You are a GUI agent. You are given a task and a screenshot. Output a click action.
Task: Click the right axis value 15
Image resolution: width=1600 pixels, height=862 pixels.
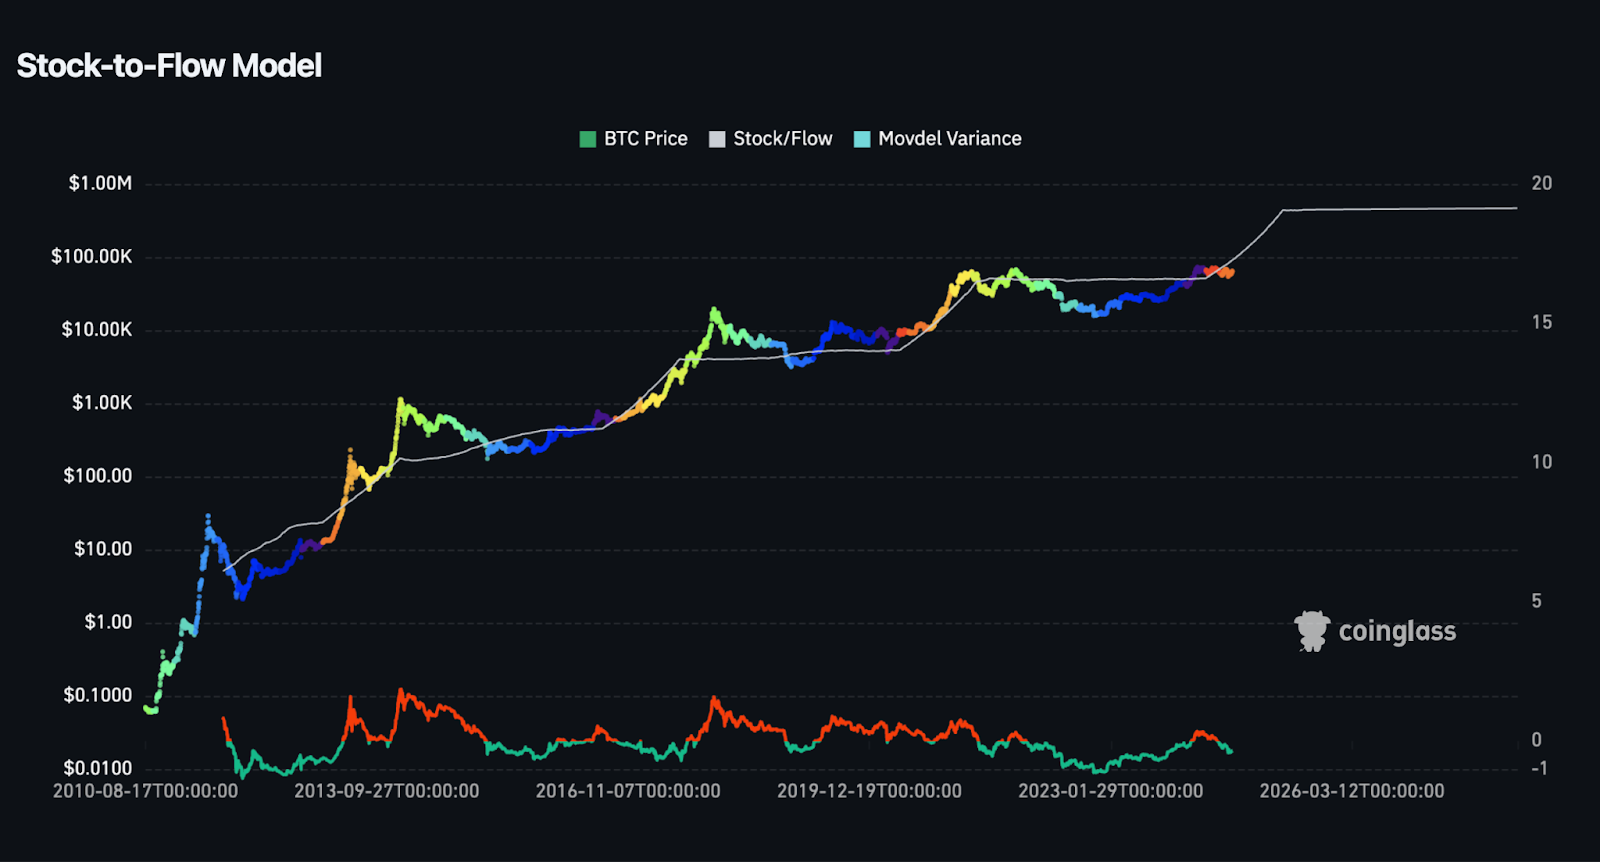[x=1542, y=322]
